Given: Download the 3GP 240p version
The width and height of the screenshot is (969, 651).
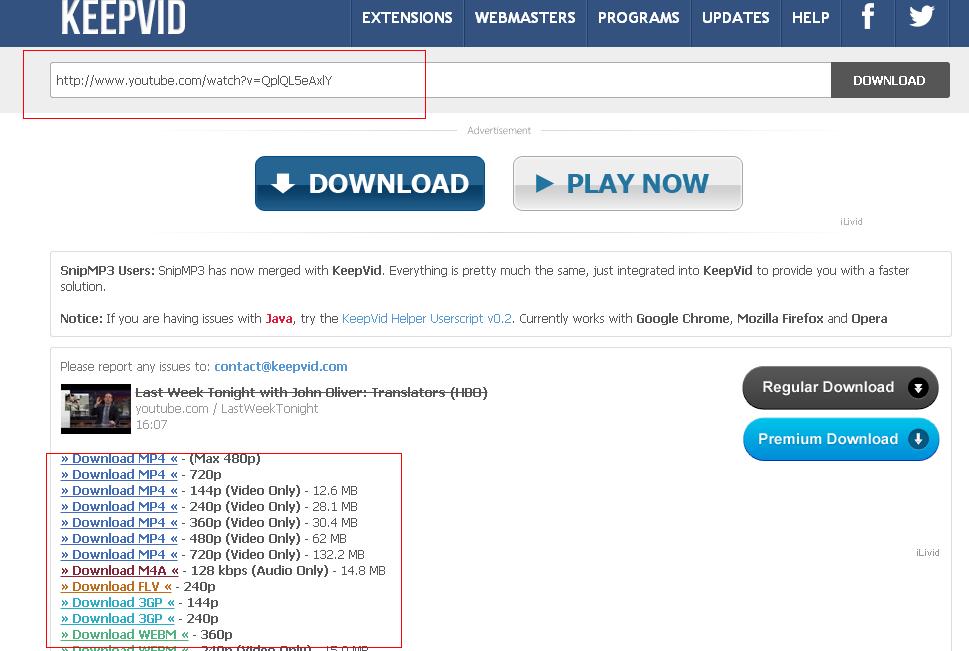Looking at the screenshot, I should [x=117, y=619].
